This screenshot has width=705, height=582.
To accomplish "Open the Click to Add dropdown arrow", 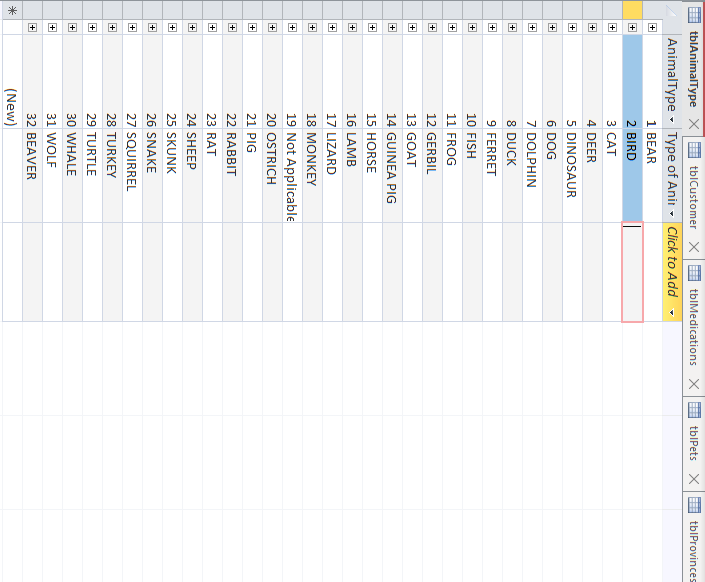I will [x=672, y=313].
